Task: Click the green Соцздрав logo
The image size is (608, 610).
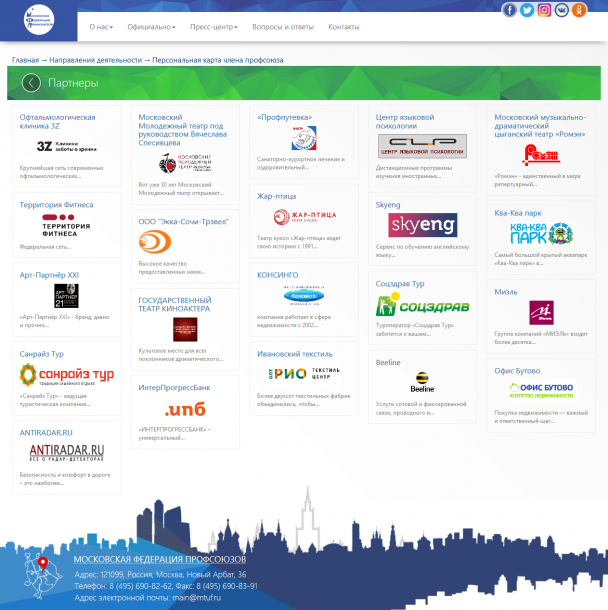Action: (x=422, y=304)
